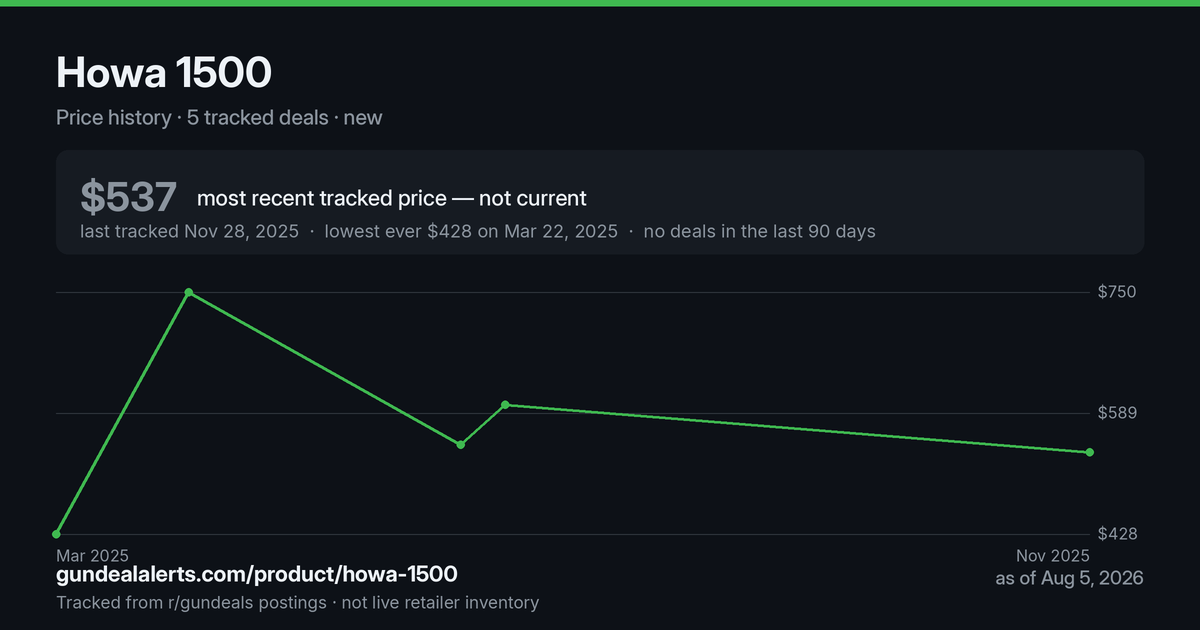Click 'last tracked Nov 28, 2025' text
This screenshot has height=630, width=1200.
click(190, 231)
